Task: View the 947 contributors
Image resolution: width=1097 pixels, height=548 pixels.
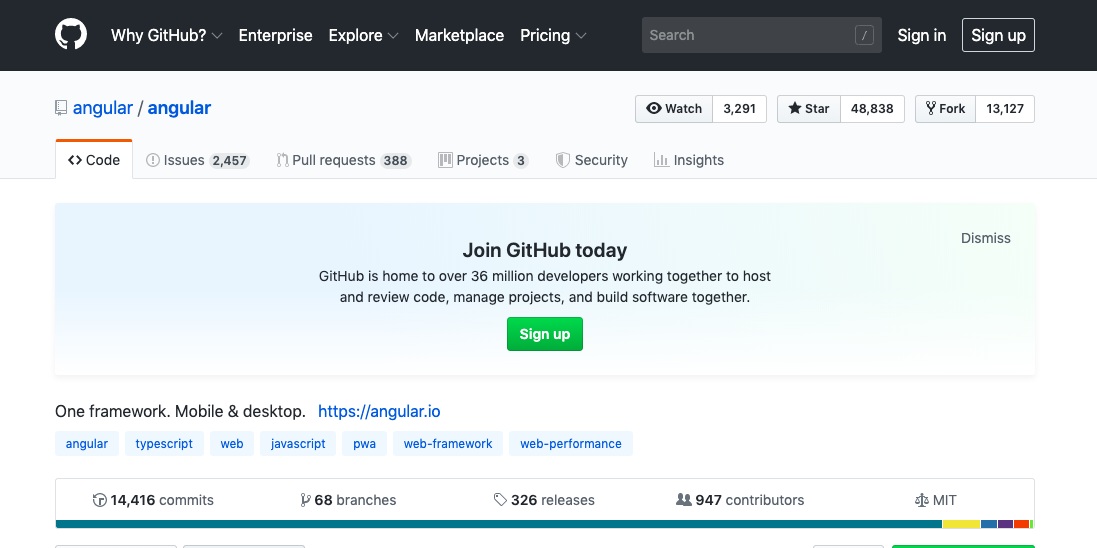Action: click(740, 500)
